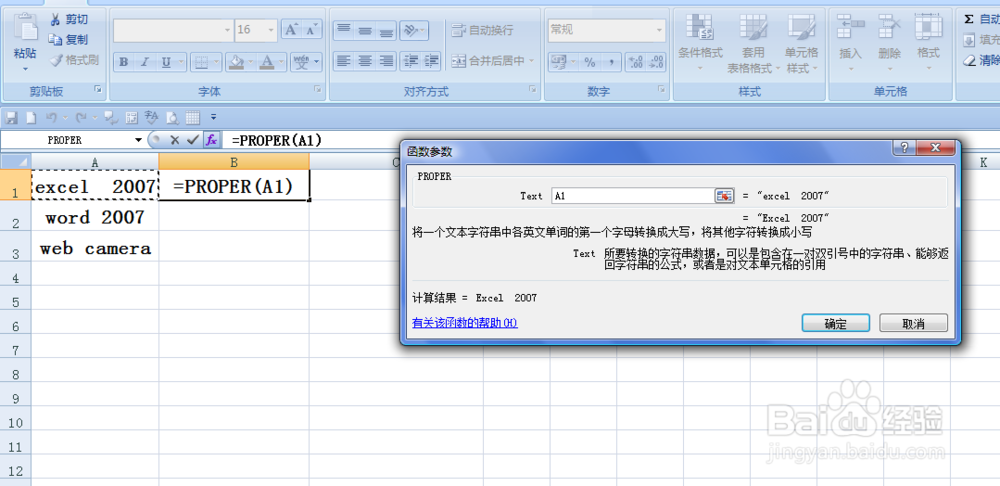Open the Fill Color dropdown arrow

pos(252,62)
